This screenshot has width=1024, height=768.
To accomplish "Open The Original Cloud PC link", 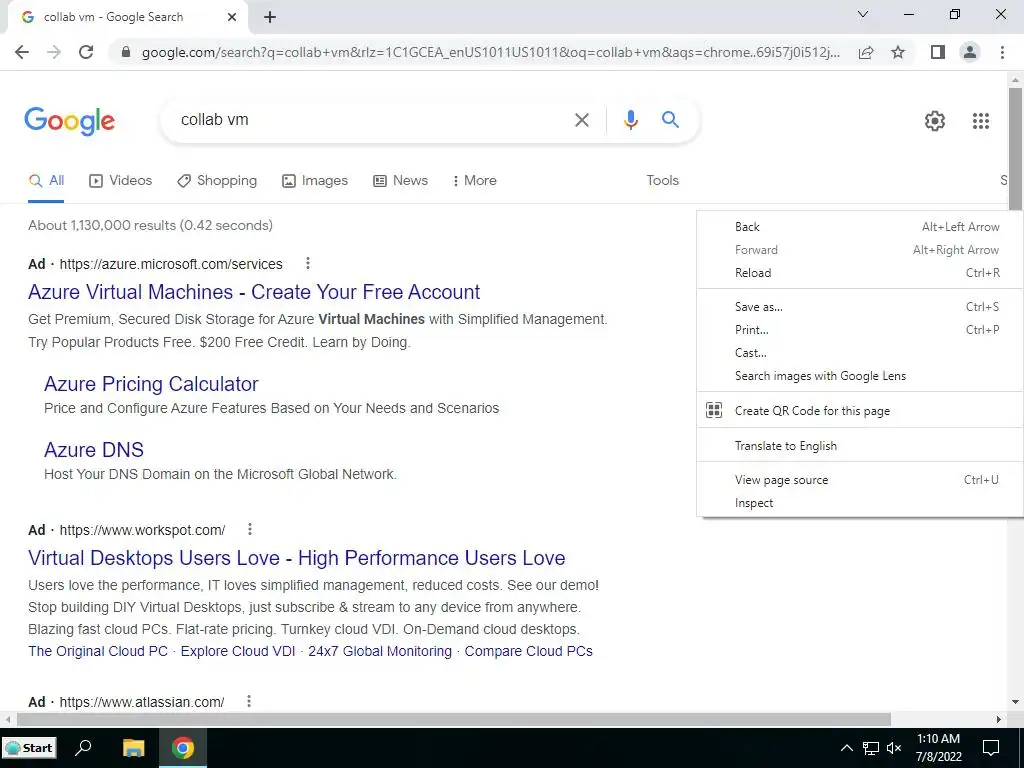I will [98, 651].
